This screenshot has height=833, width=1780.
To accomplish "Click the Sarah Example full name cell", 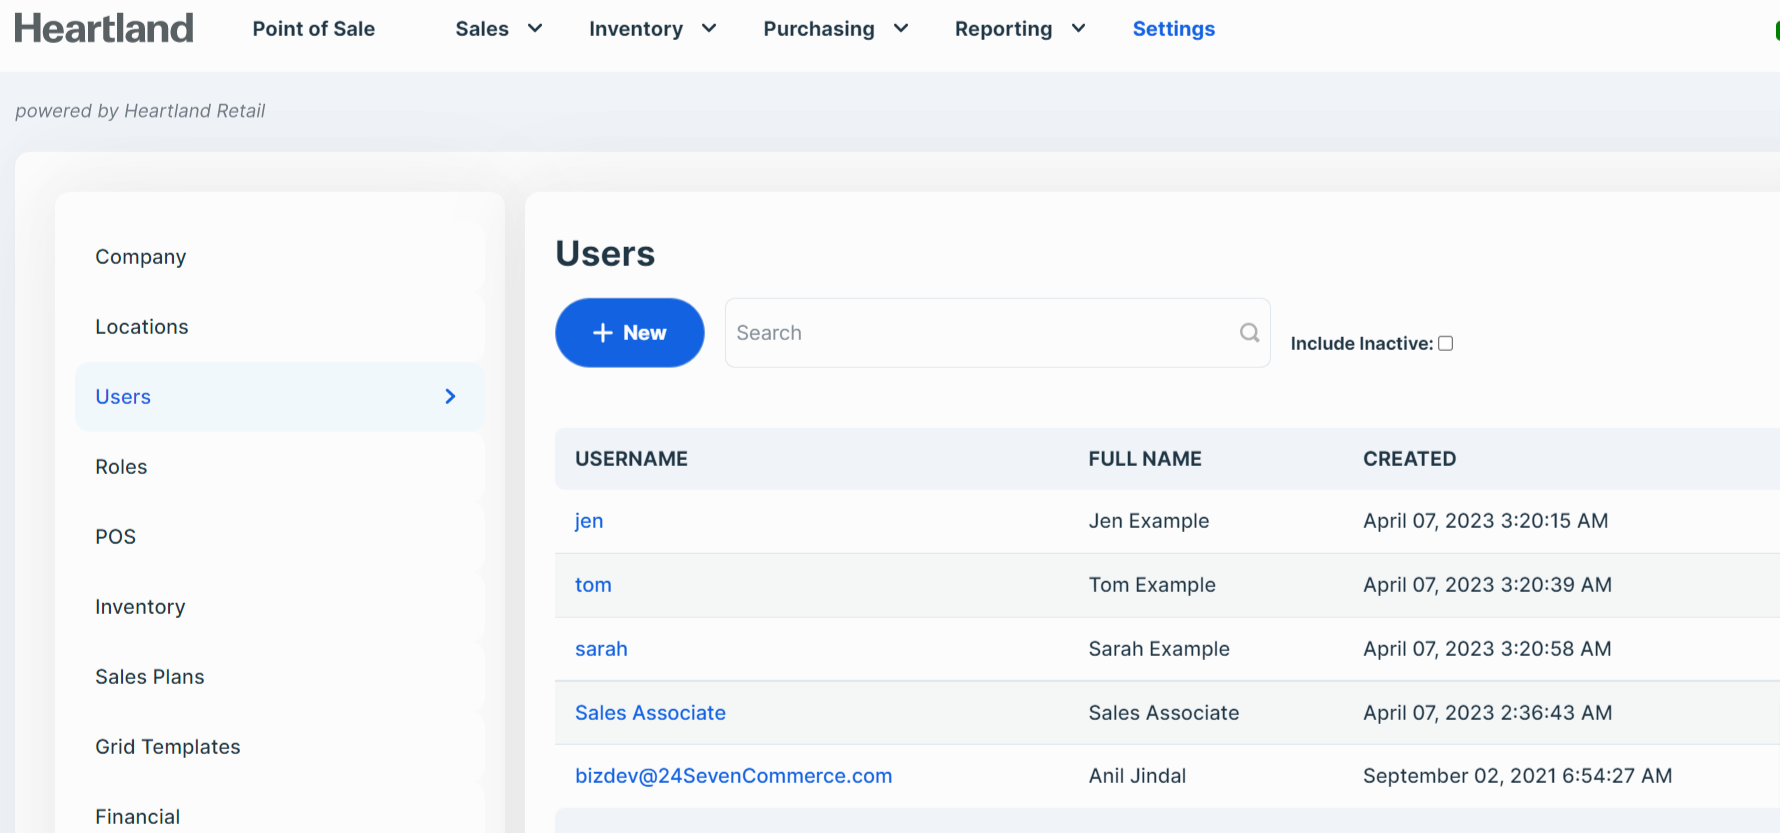I will click(x=1159, y=649).
